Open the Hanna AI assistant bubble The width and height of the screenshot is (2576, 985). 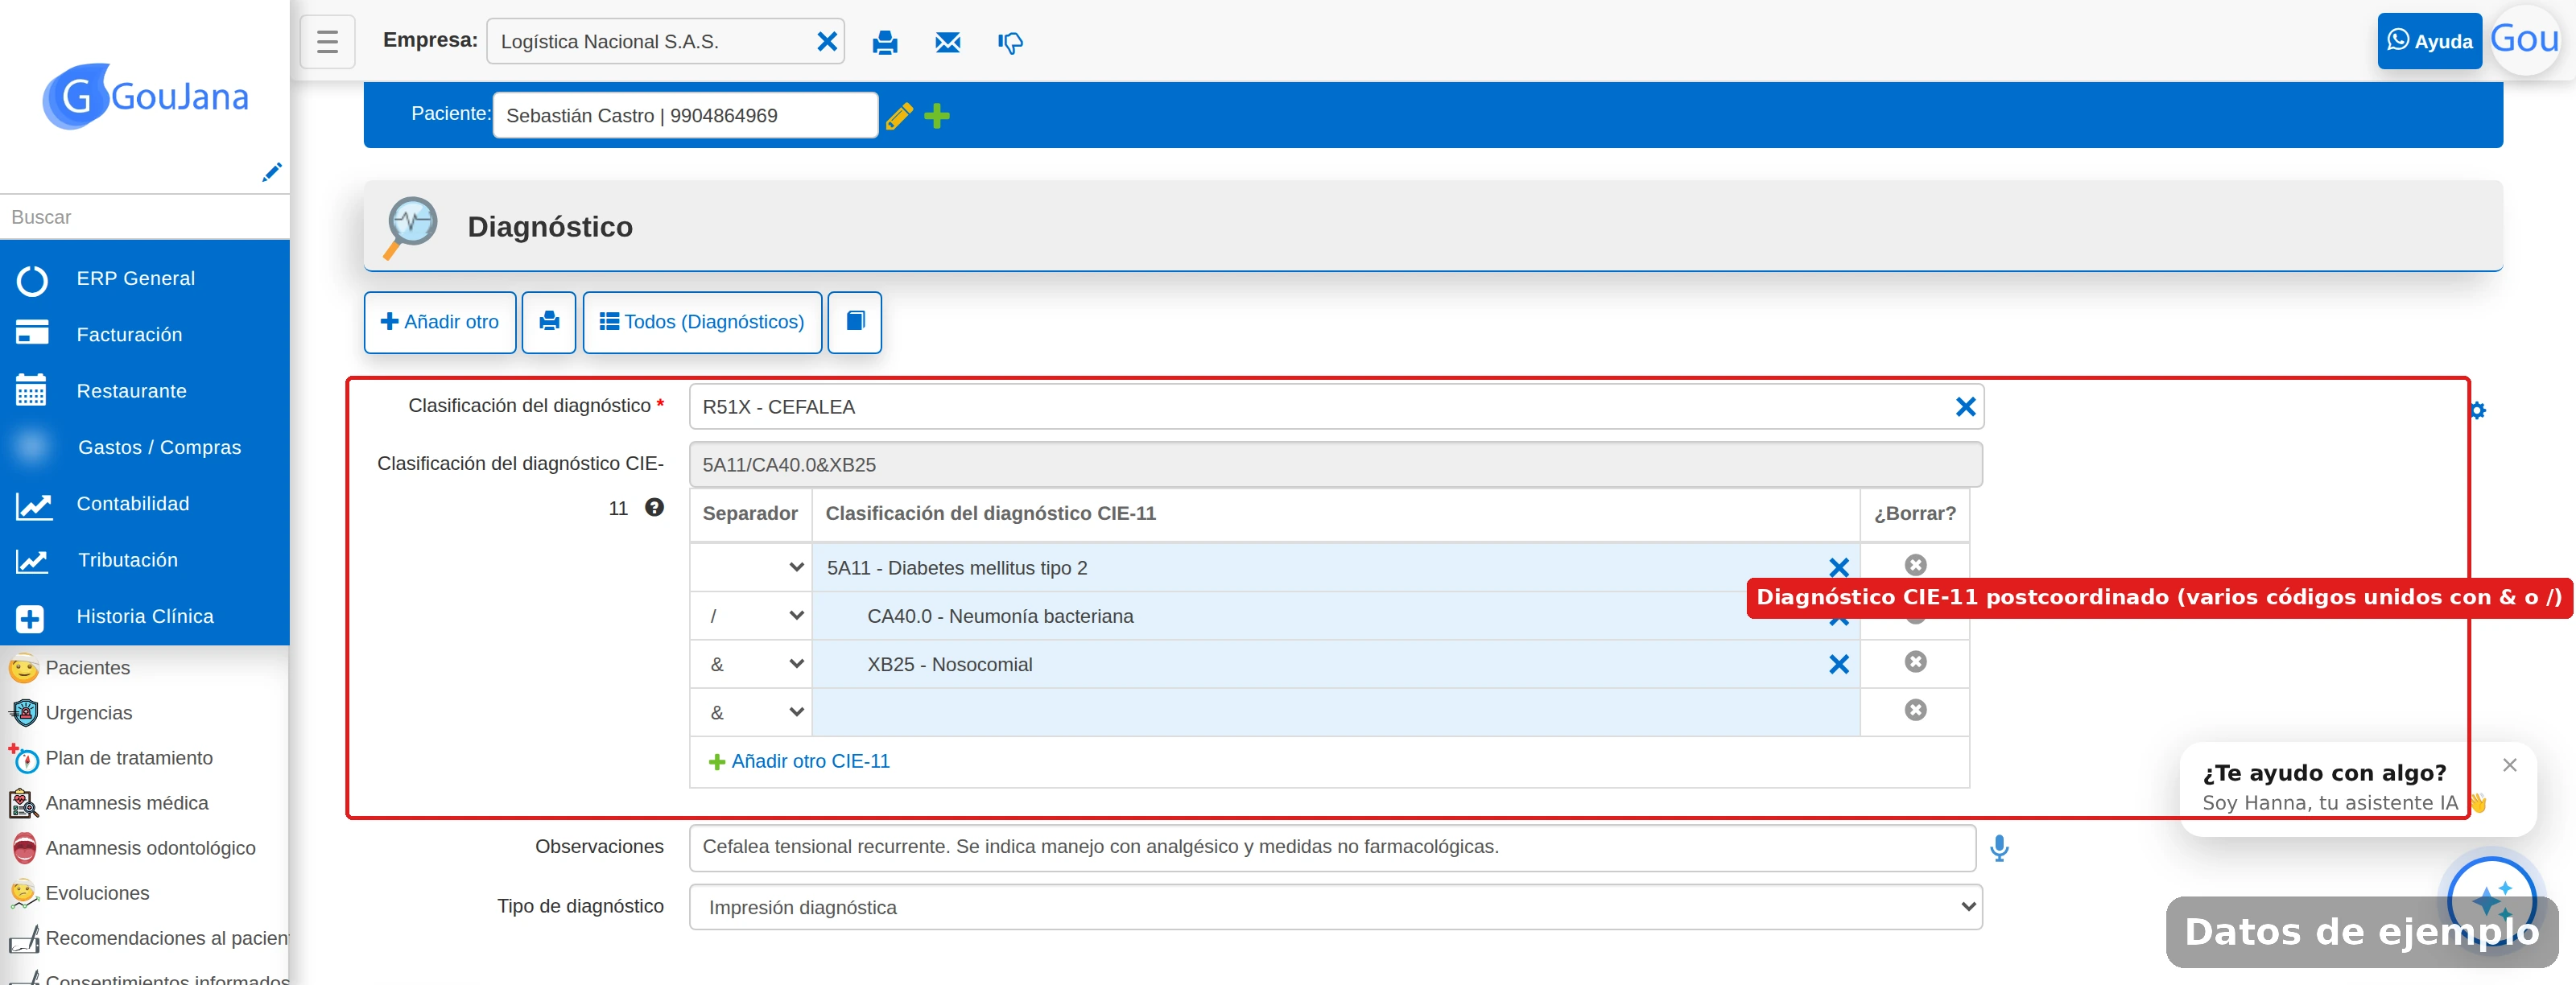pyautogui.click(x=2491, y=902)
